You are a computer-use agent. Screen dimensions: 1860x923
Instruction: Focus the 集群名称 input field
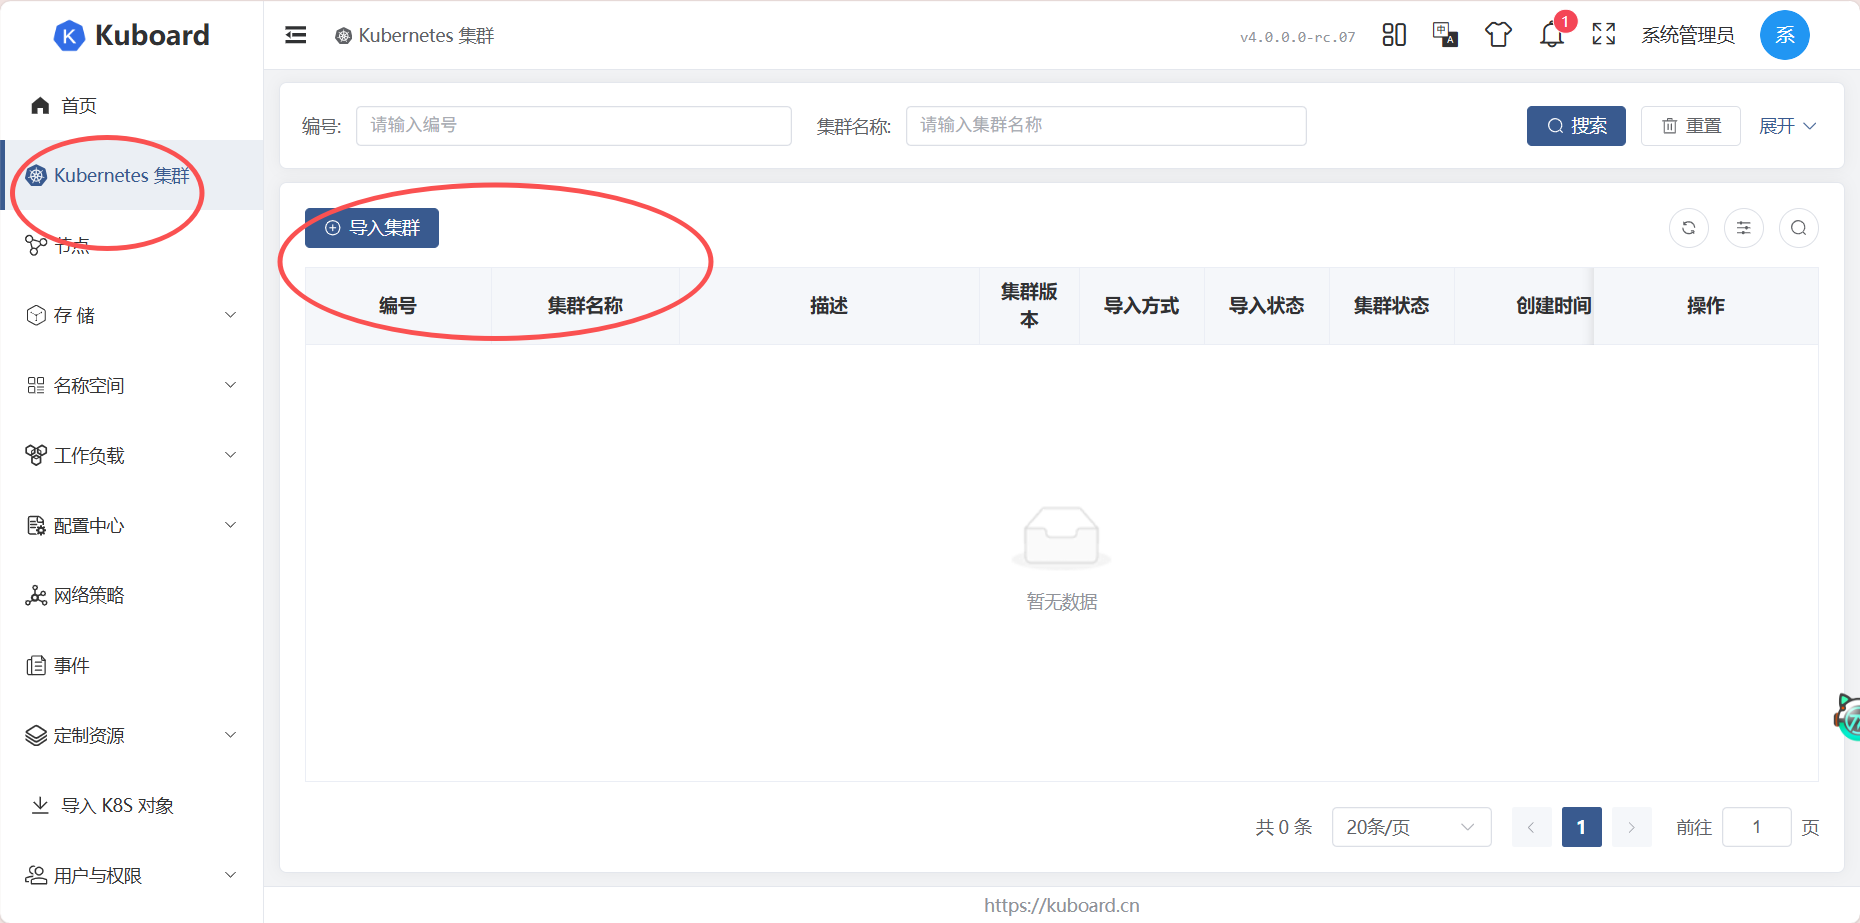(x=1106, y=126)
